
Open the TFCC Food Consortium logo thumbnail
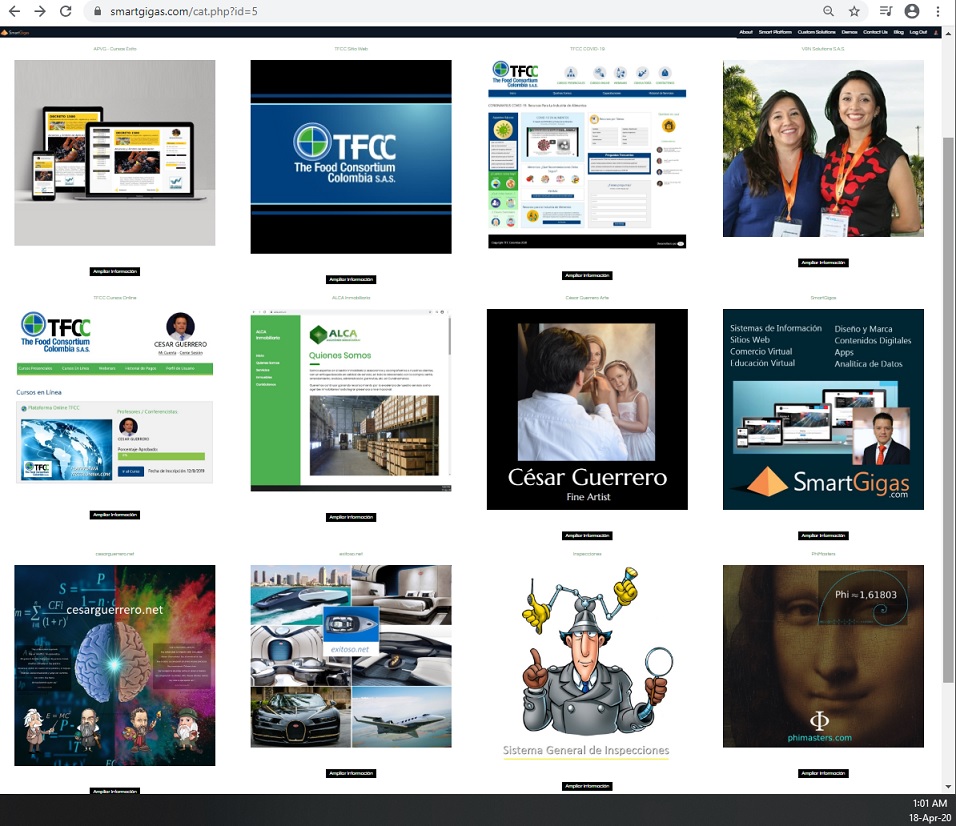pos(351,157)
